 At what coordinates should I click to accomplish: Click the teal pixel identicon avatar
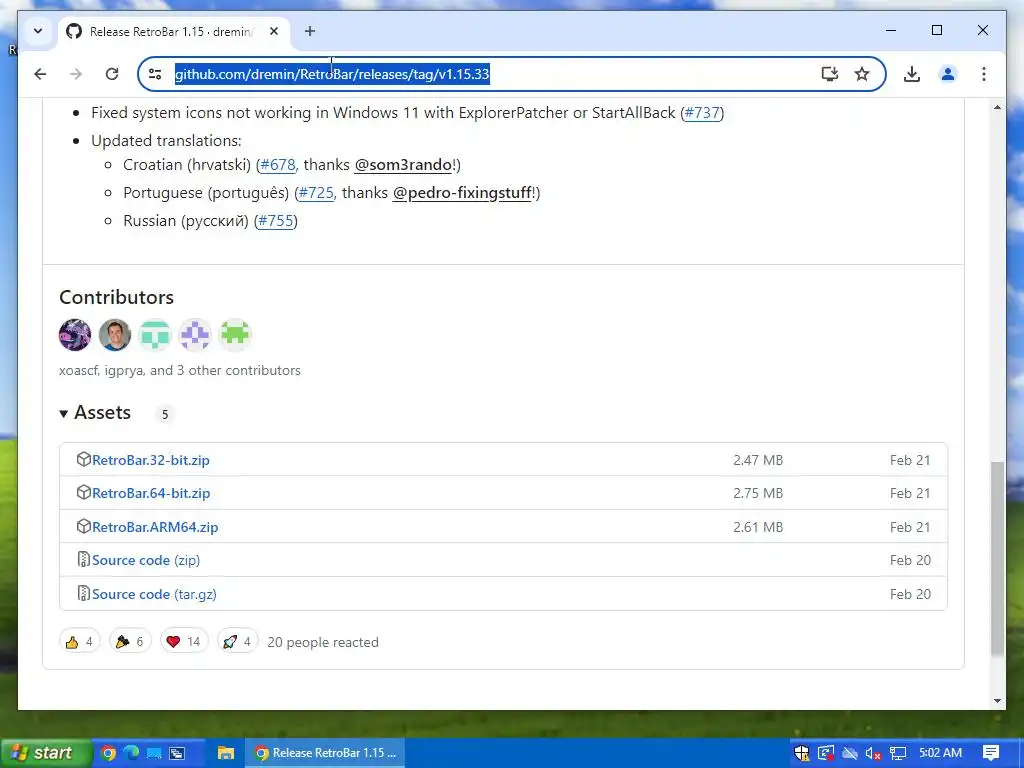155,335
